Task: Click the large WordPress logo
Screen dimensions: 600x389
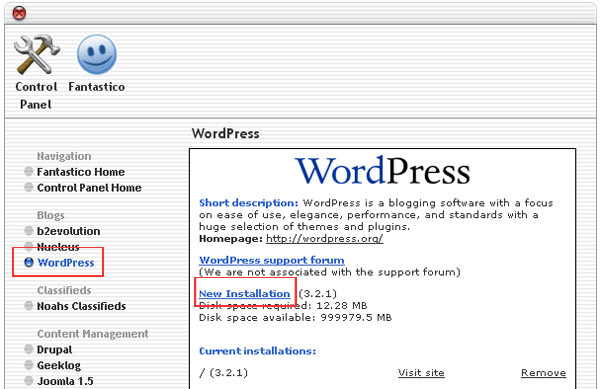Action: coord(383,171)
